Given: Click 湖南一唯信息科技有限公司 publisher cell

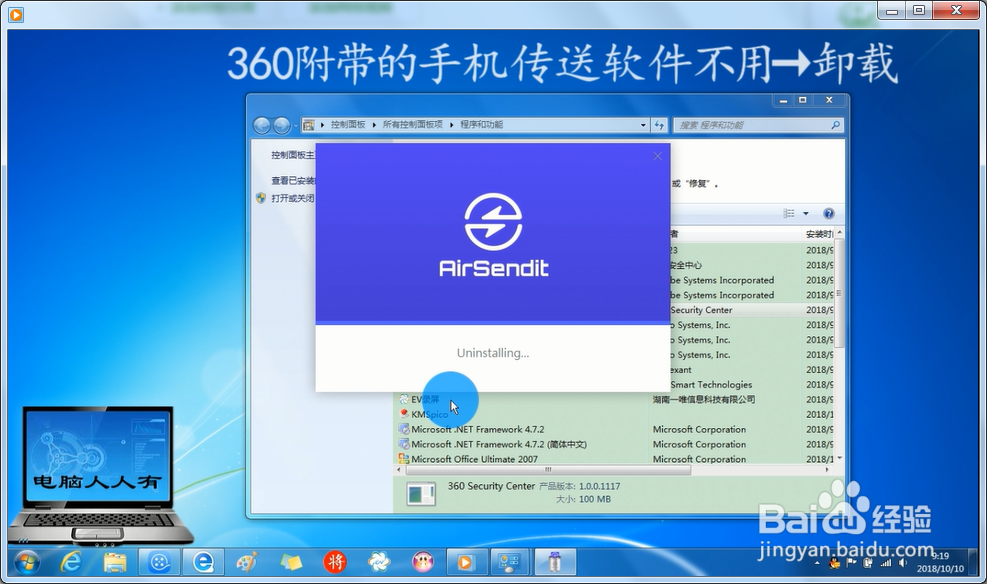Looking at the screenshot, I should (704, 399).
